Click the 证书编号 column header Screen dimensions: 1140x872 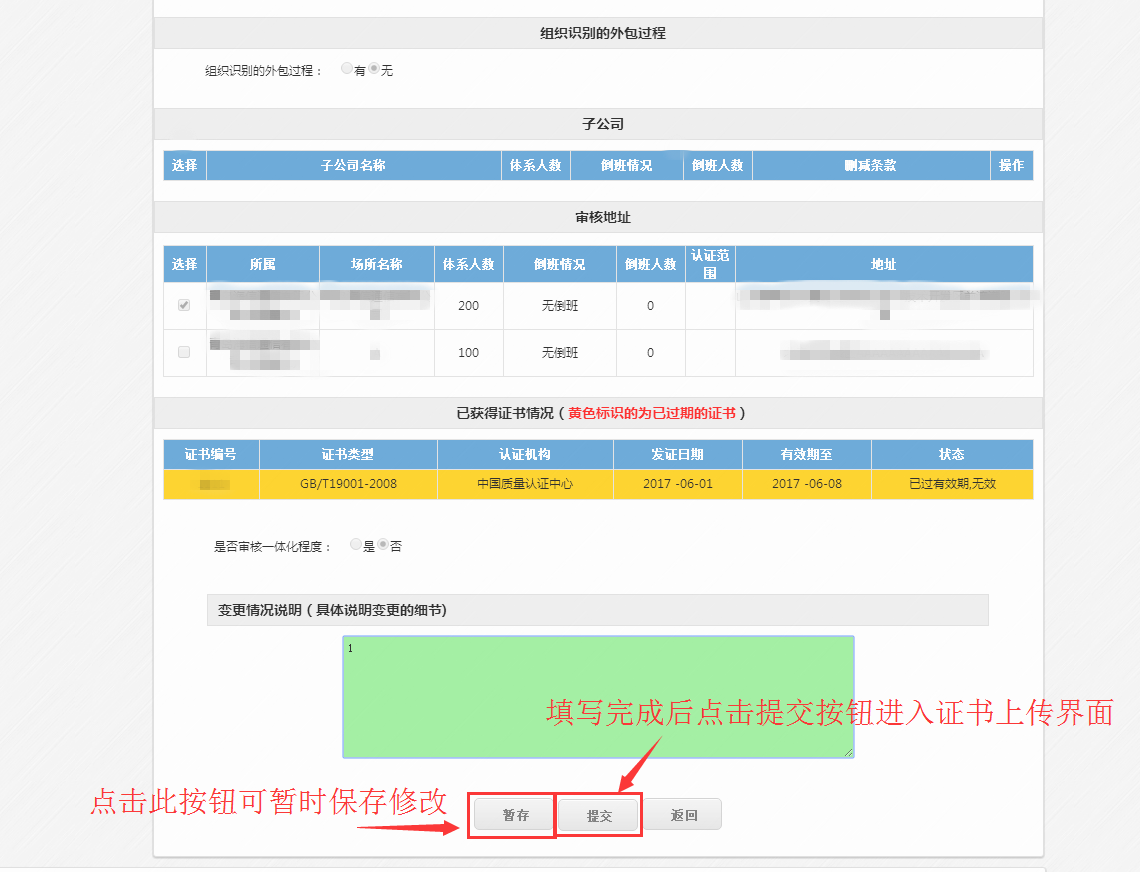pos(211,454)
